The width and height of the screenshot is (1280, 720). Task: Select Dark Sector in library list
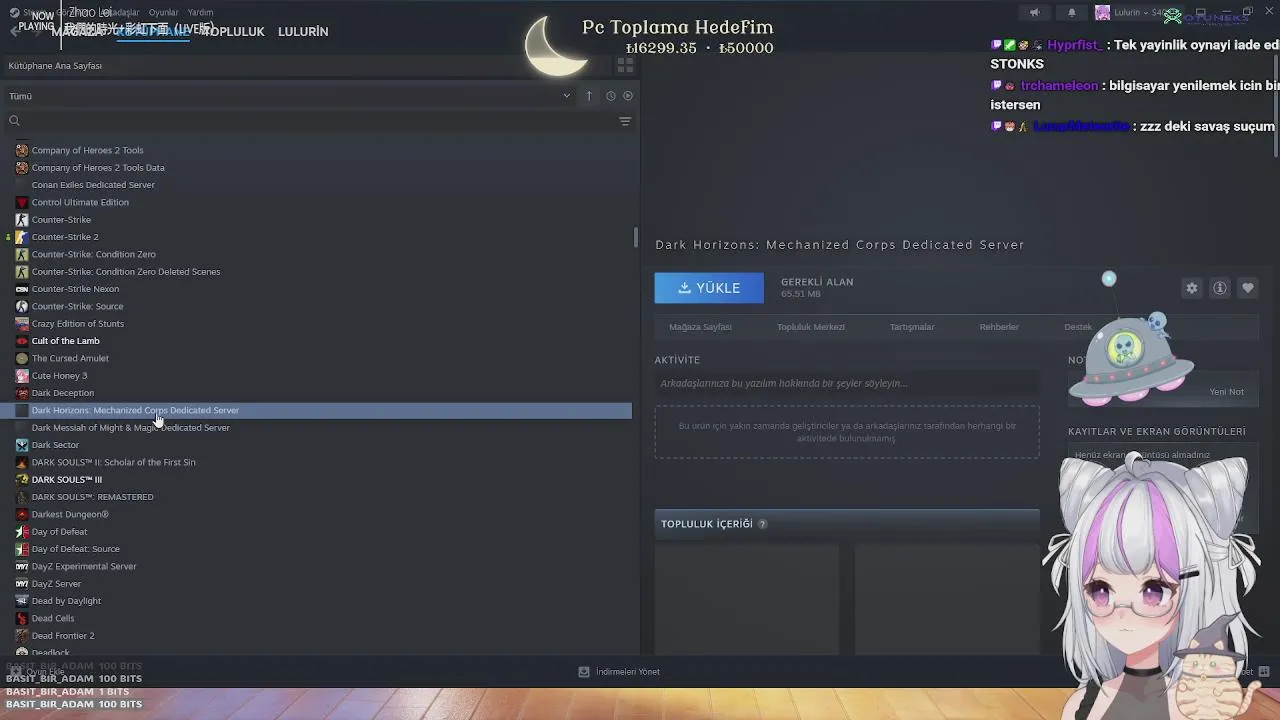point(55,445)
